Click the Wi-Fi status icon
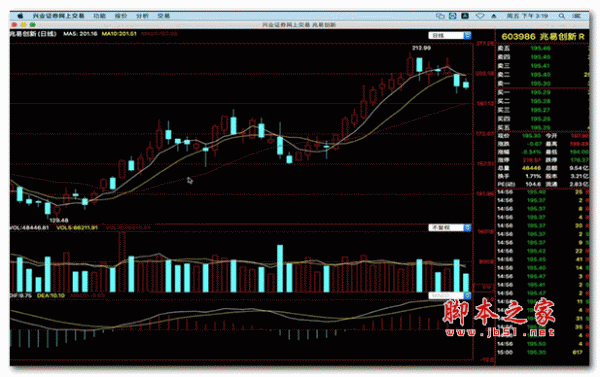This screenshot has height=377, width=600. click(480, 16)
